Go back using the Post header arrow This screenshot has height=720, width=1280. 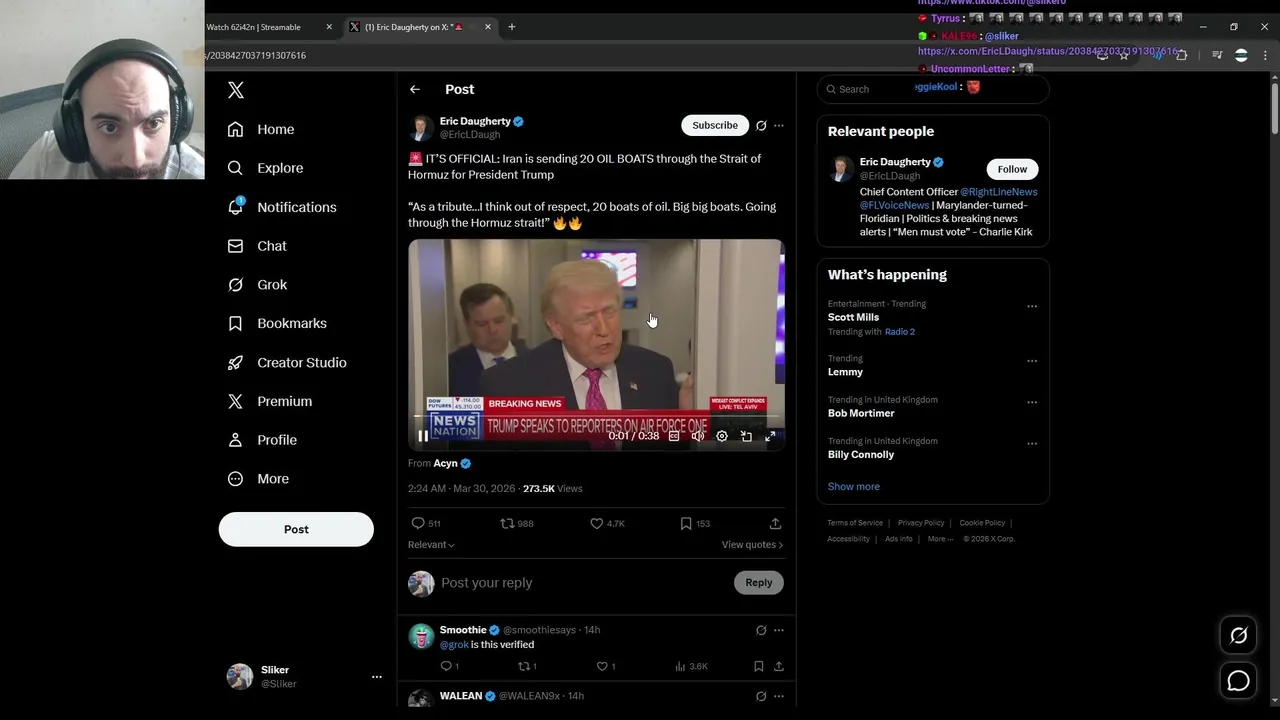click(414, 90)
